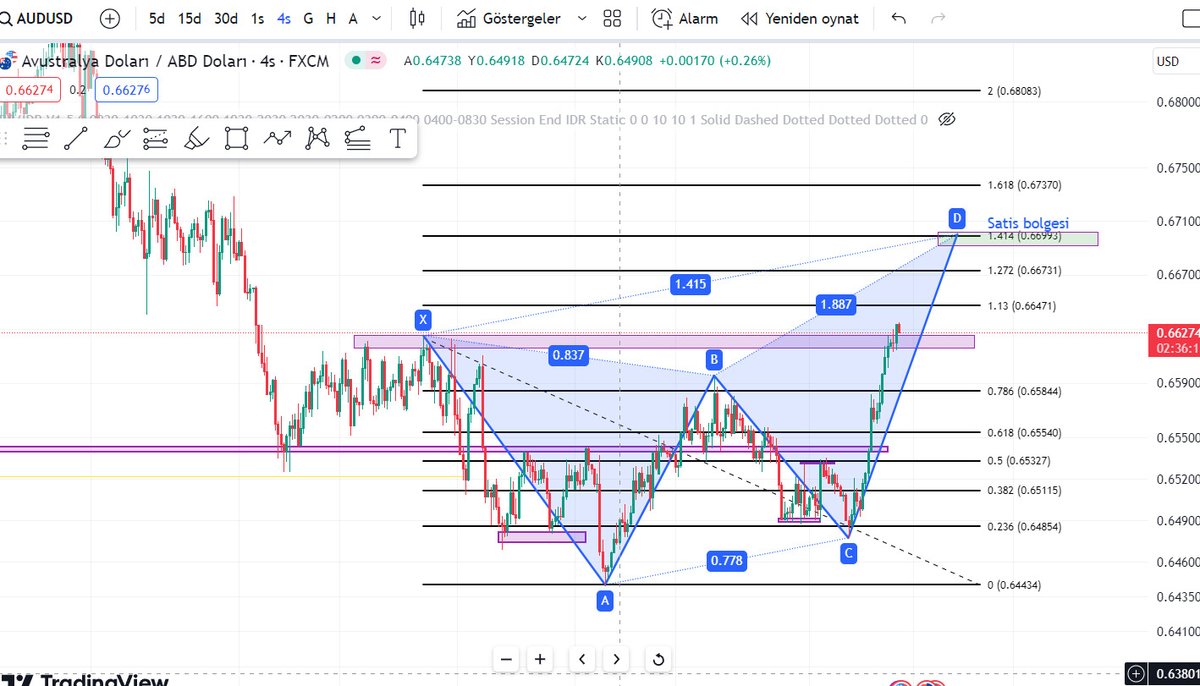Reset the chart view
Screen dimensions: 1200x686
point(658,659)
